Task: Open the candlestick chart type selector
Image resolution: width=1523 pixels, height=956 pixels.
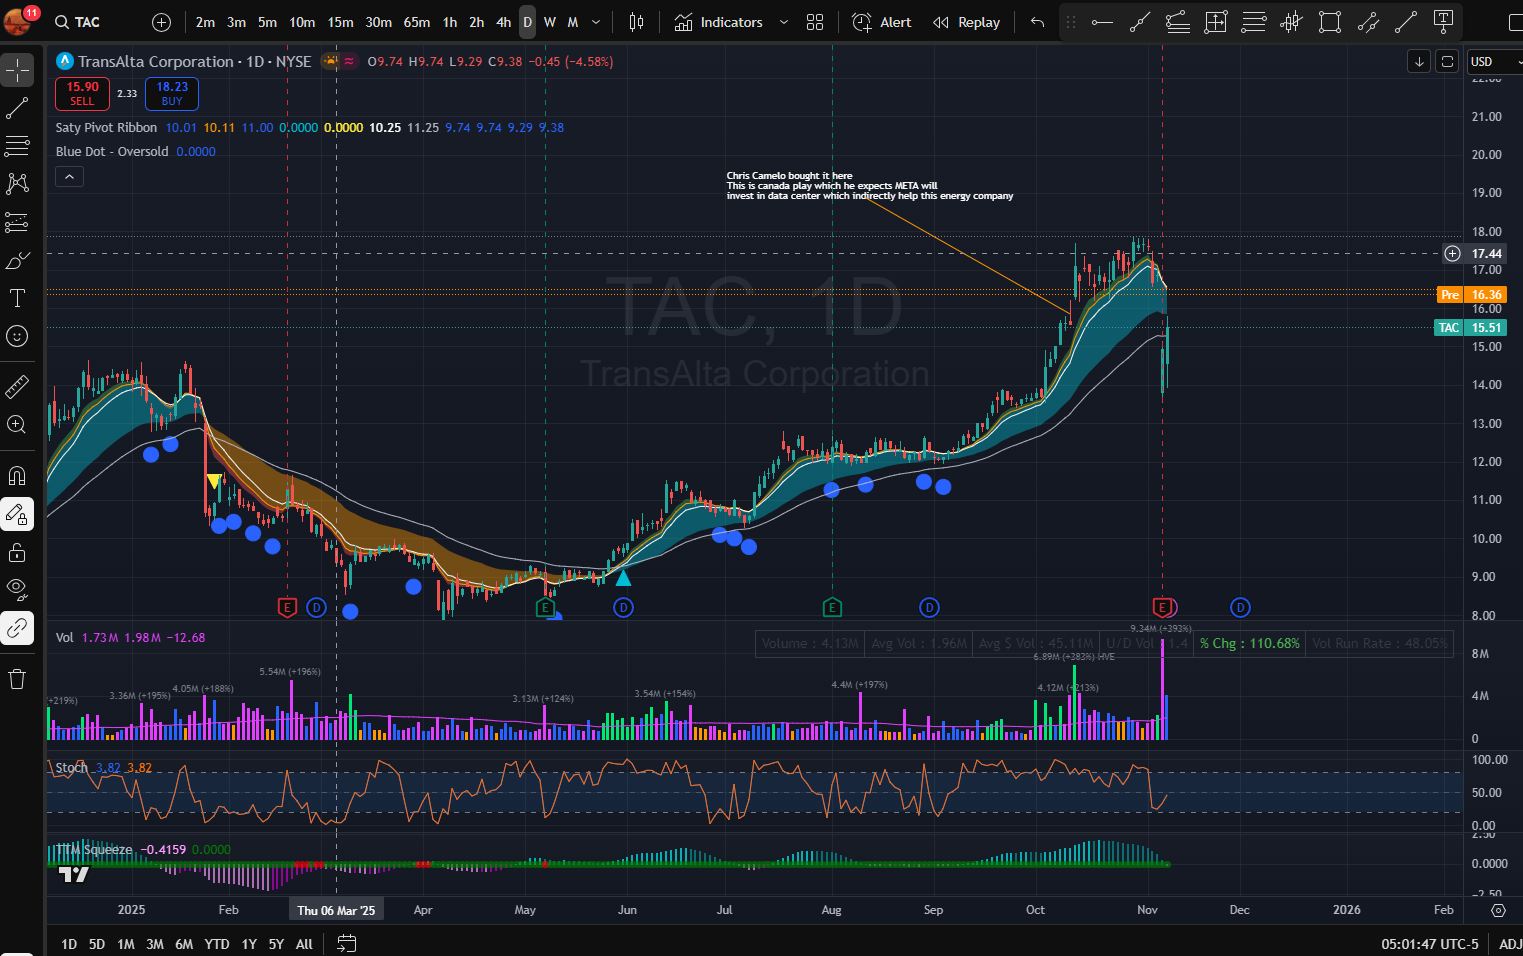Action: 636,22
